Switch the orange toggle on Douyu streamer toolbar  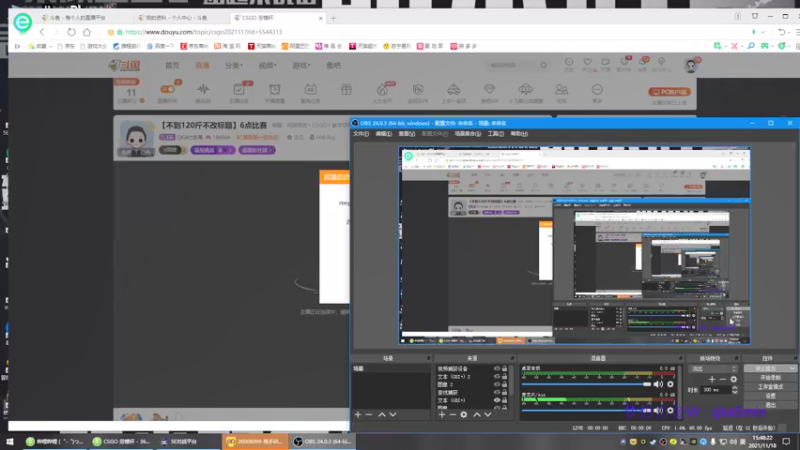pos(167,89)
